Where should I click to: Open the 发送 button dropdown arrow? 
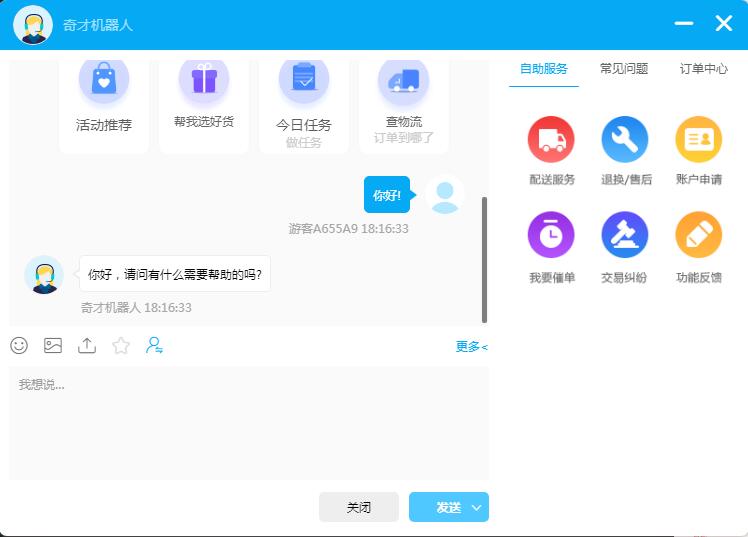477,508
